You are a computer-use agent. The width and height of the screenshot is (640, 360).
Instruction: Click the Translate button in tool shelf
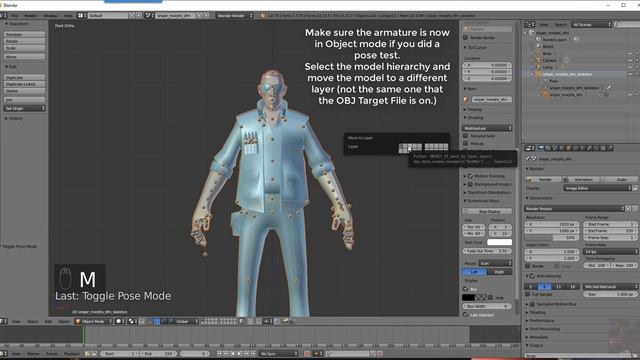pos(24,35)
